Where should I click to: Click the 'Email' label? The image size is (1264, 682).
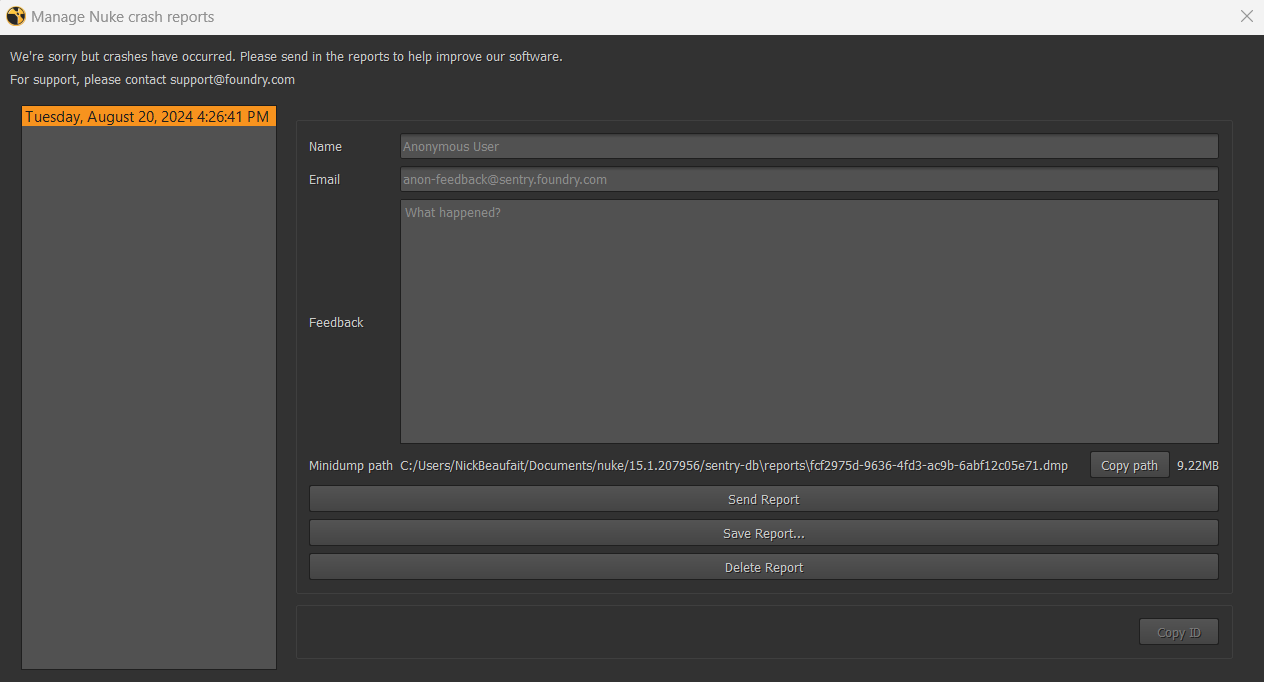pos(324,179)
